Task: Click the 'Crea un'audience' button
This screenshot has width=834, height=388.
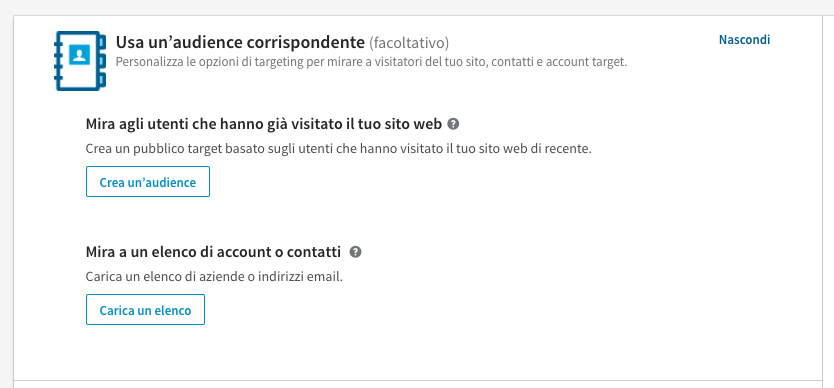Action: (x=148, y=181)
